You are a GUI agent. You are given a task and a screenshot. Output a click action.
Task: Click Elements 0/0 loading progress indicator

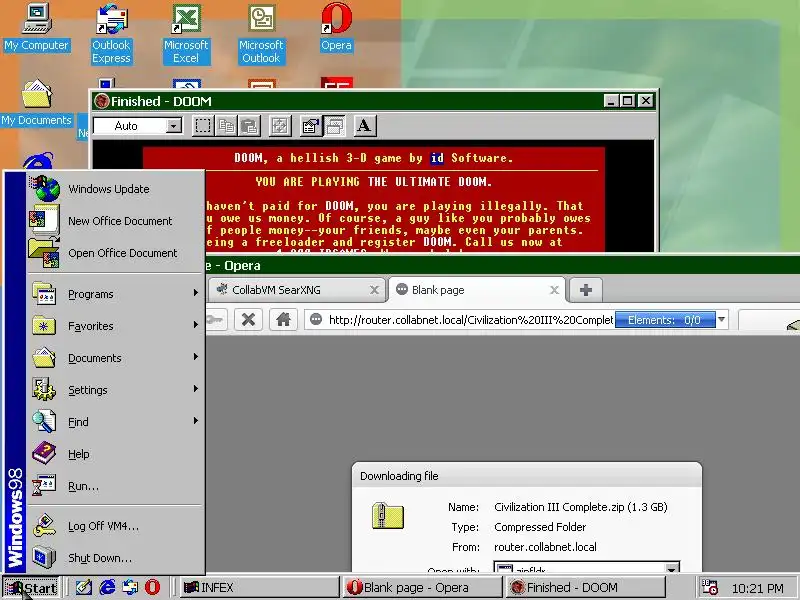point(665,320)
